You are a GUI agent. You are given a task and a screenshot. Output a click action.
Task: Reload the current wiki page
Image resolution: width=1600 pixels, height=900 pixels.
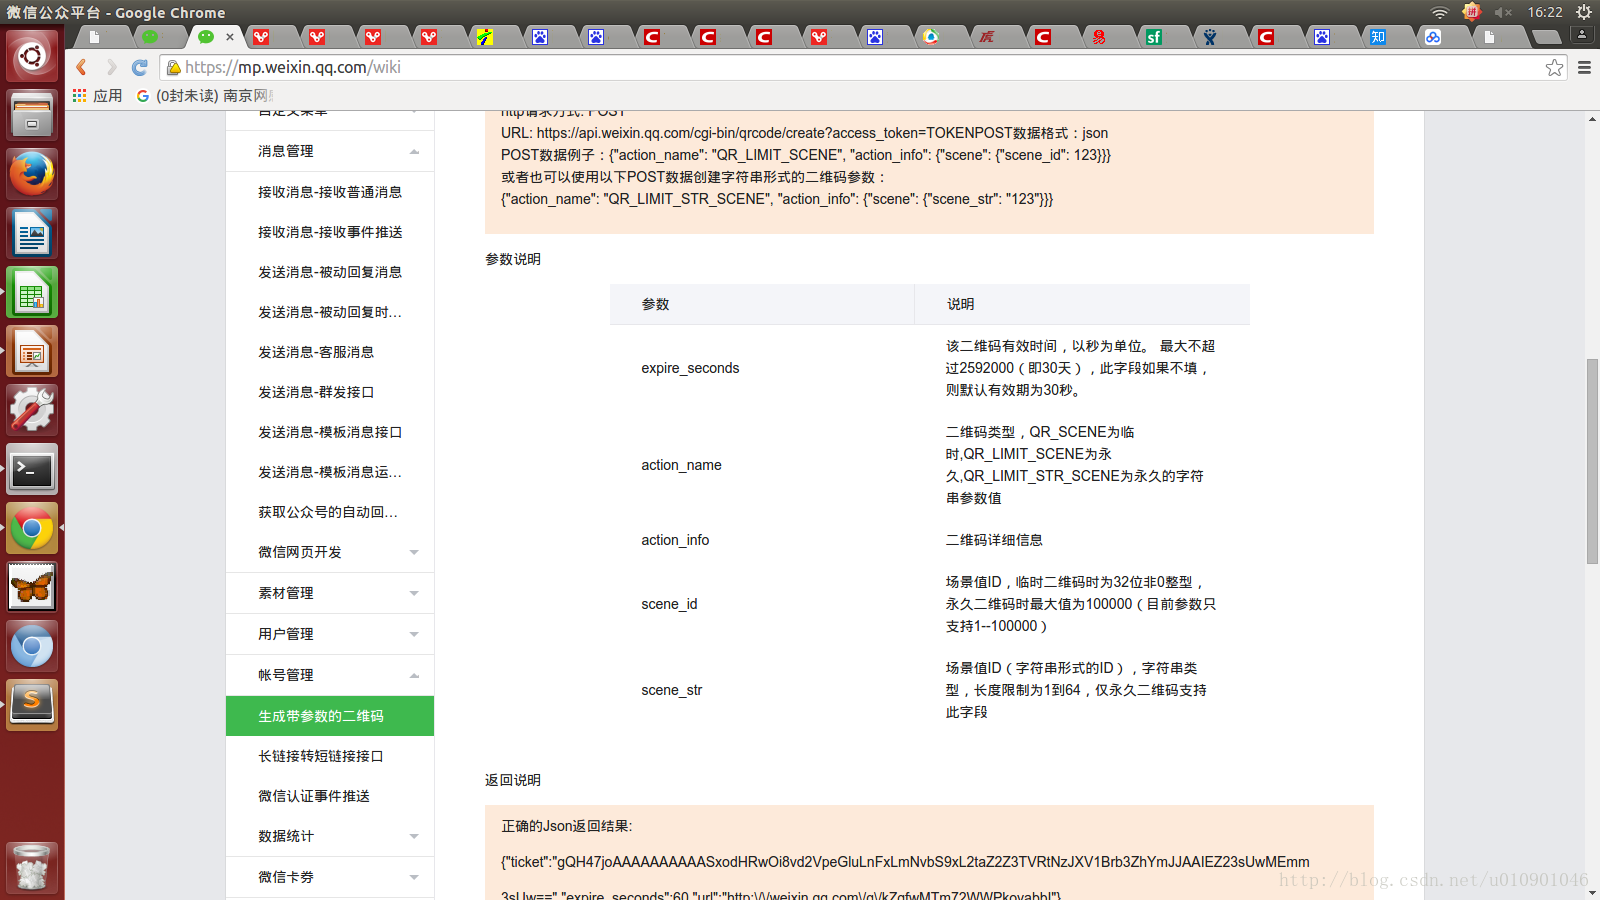[140, 67]
